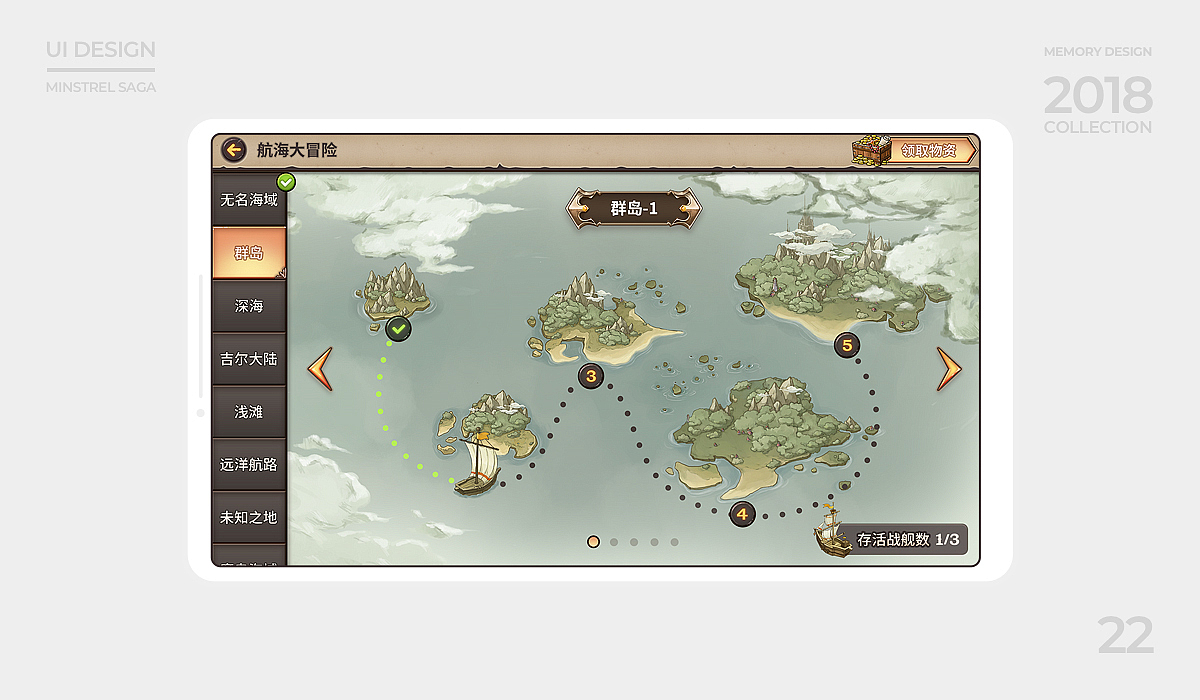
Task: Open the 无名海域 tab
Action: [249, 199]
